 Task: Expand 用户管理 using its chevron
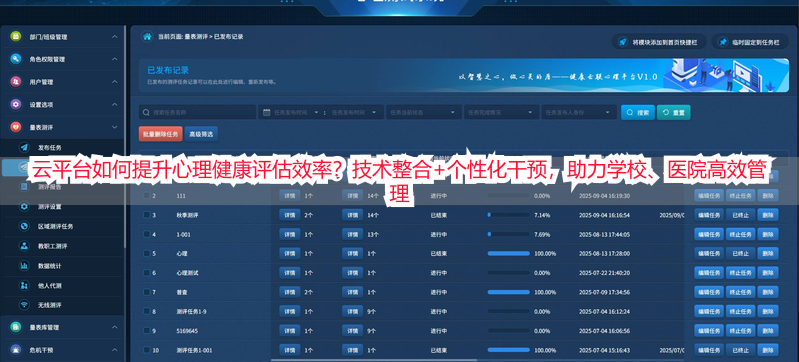115,82
